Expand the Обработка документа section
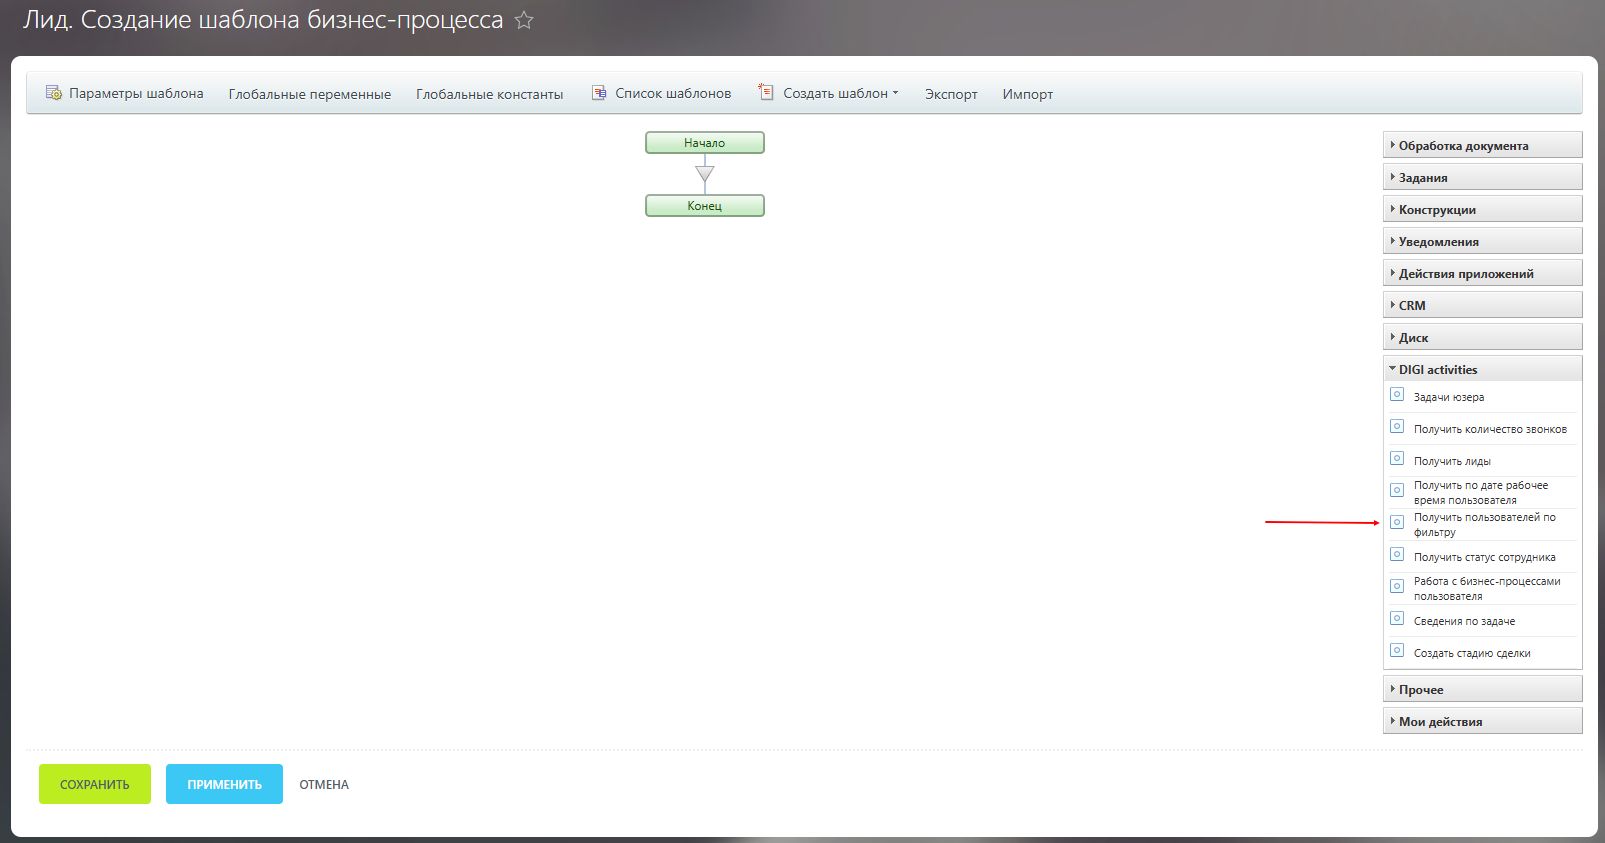The height and width of the screenshot is (843, 1605). 1482,146
